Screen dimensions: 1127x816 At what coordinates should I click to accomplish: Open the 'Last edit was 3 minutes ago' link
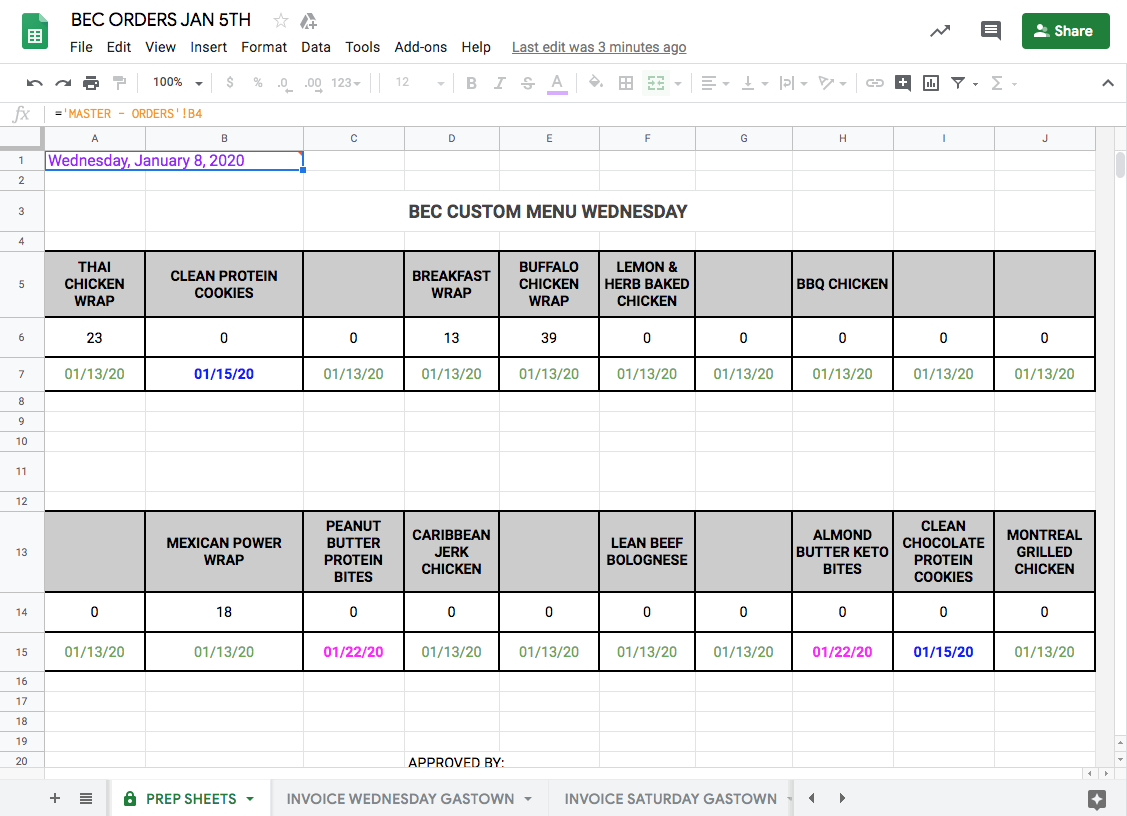pyautogui.click(x=598, y=47)
